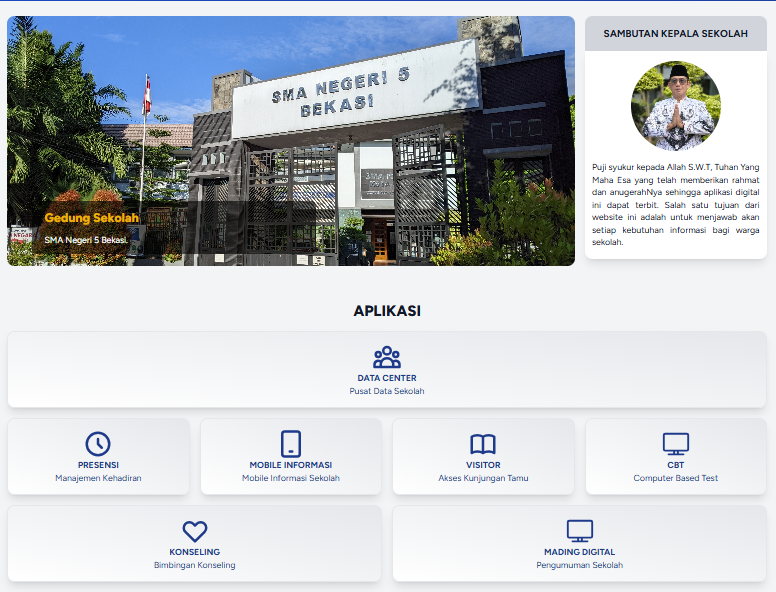Click the Konseling heart icon
This screenshot has width=776, height=592.
coord(195,531)
